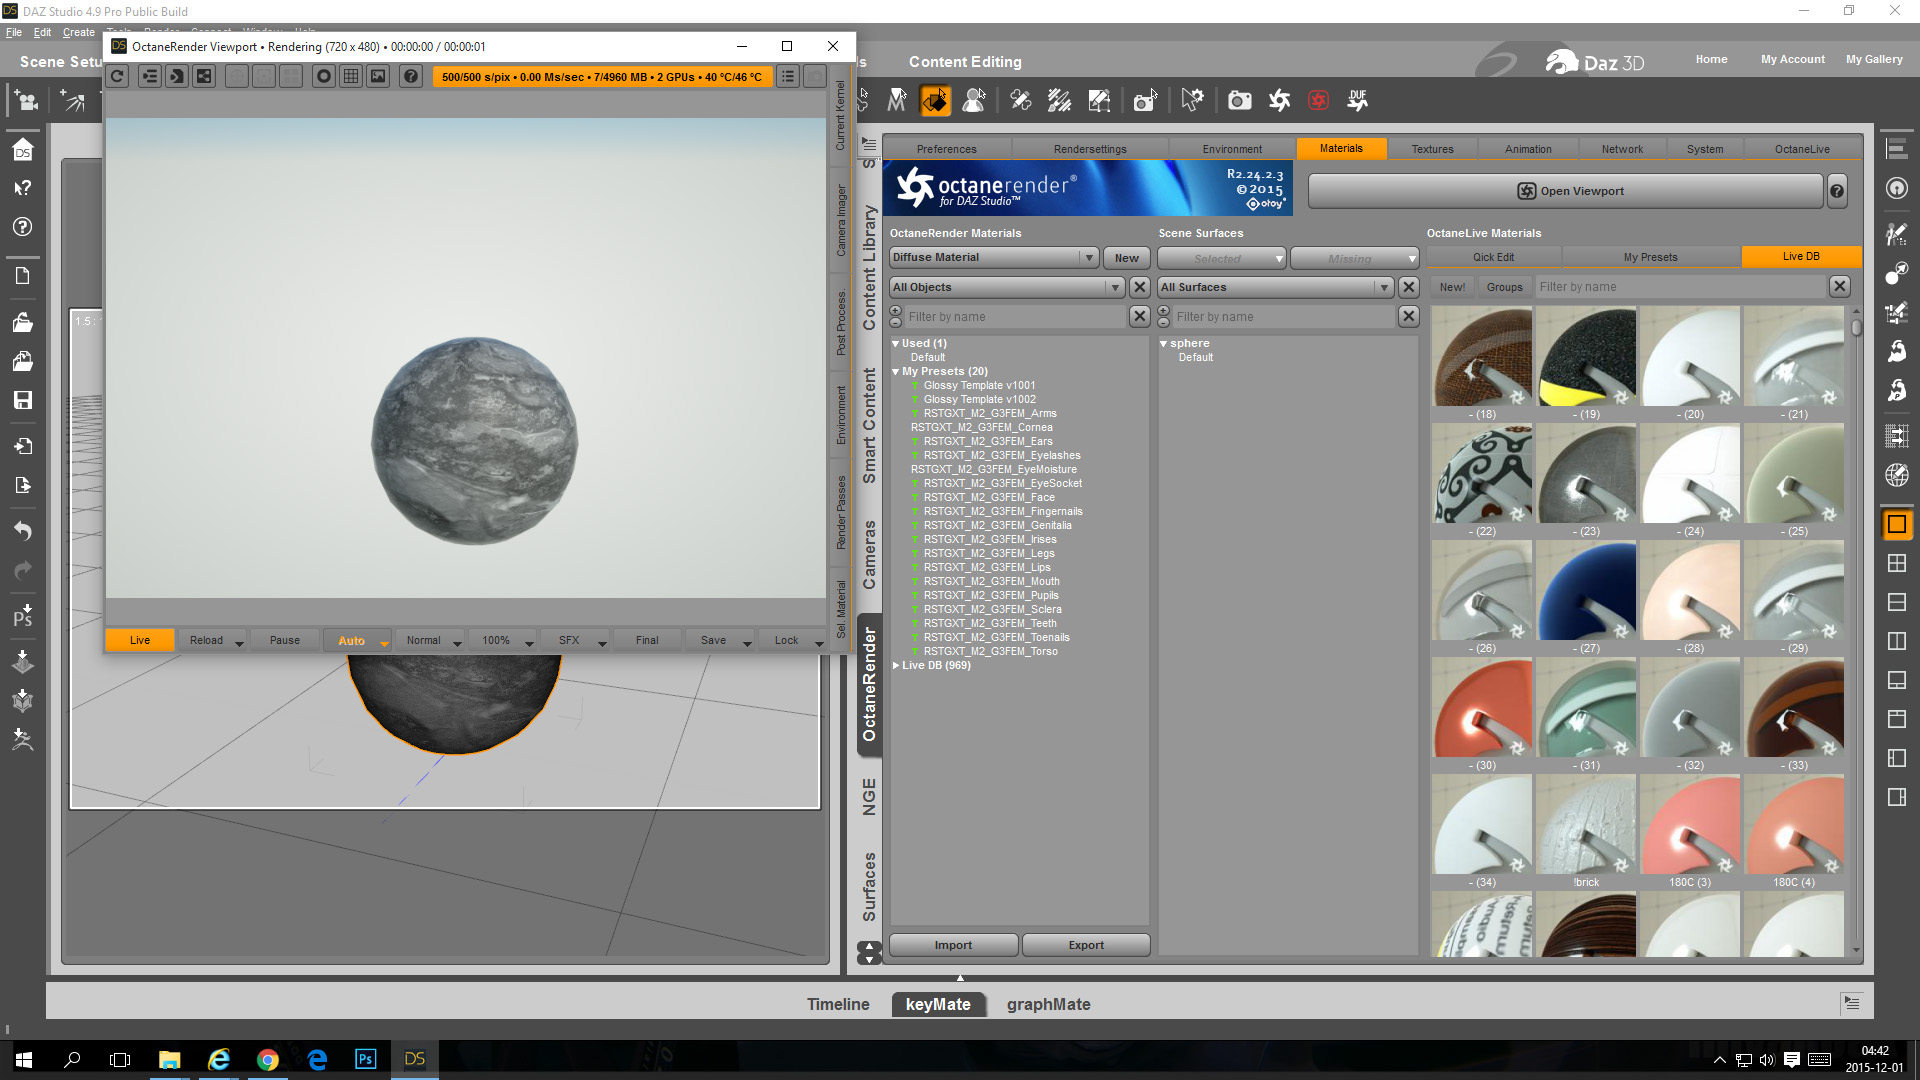The image size is (1920, 1080).
Task: Click the highlighted orange toolbar icon
Action: click(x=935, y=100)
